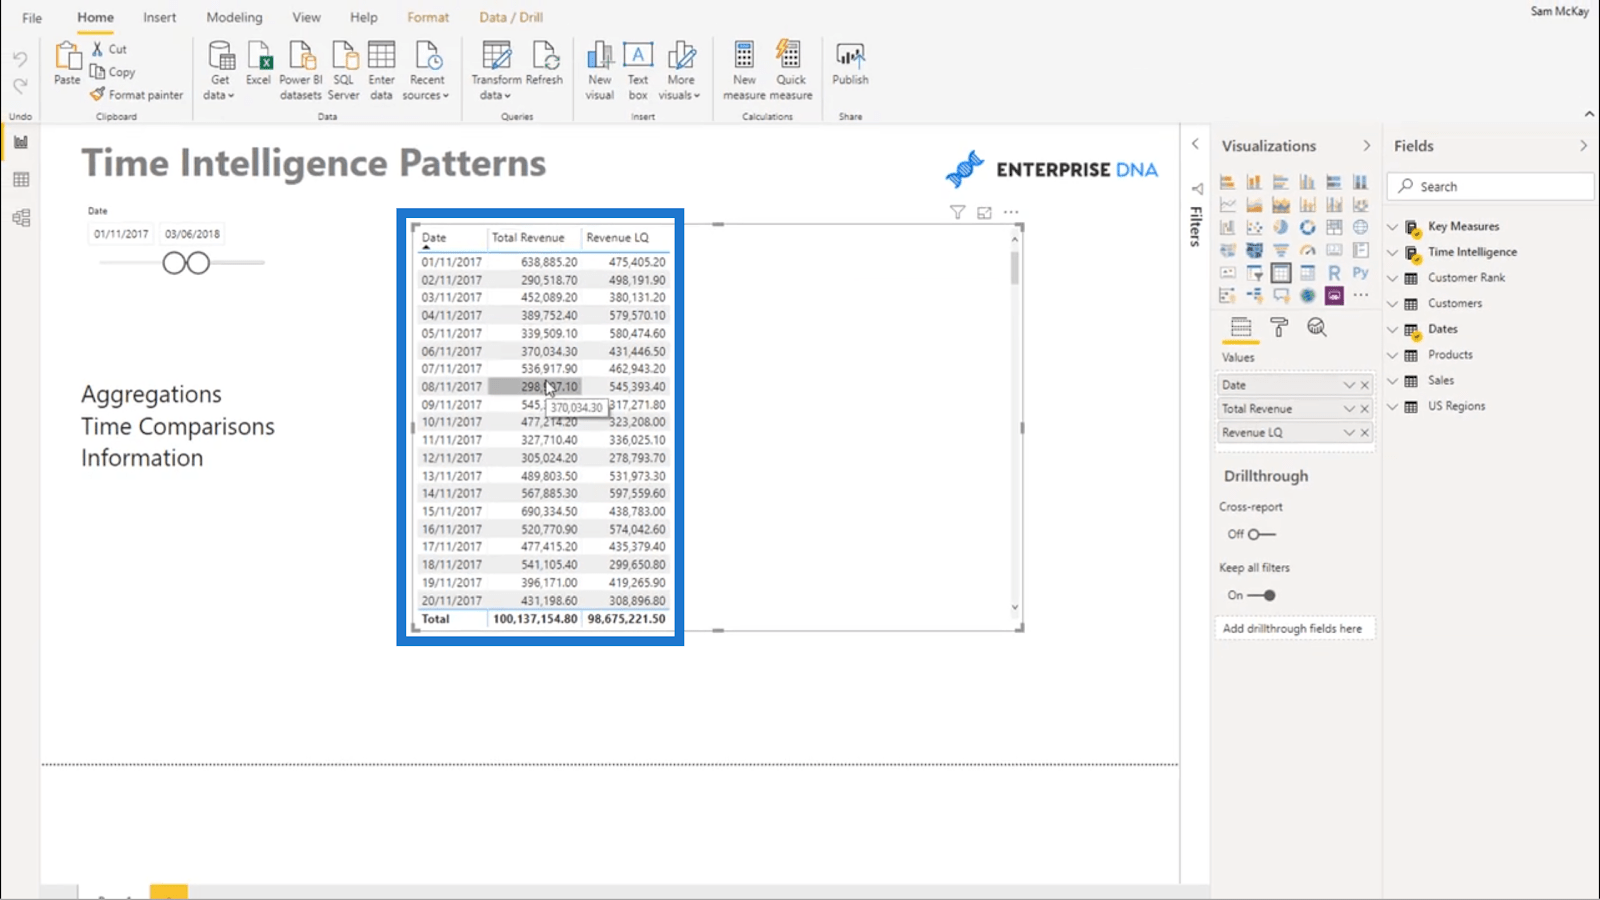Open the View ribbon tab
This screenshot has width=1600, height=900.
(x=306, y=17)
